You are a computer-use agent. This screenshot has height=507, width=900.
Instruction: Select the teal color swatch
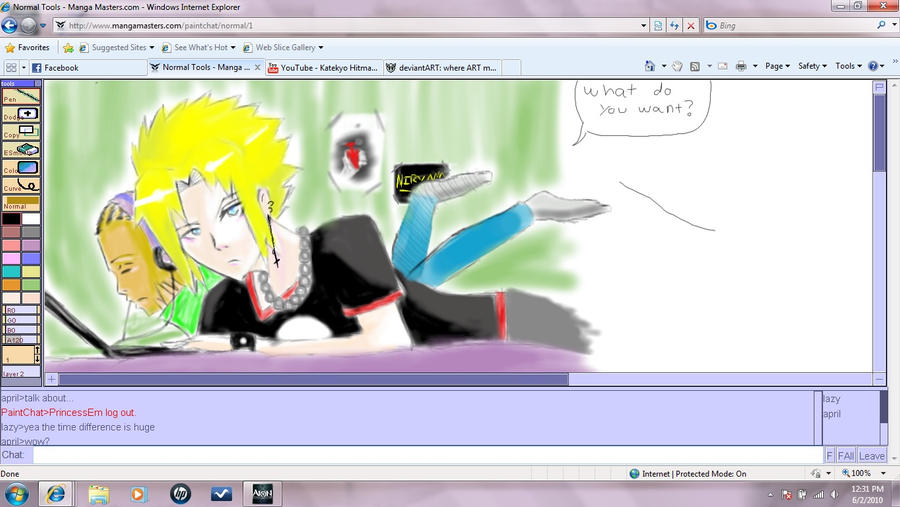click(11, 272)
